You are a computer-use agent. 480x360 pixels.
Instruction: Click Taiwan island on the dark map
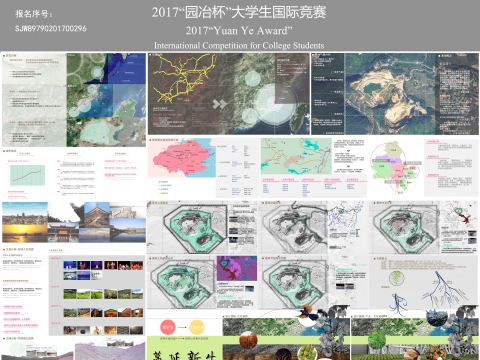[x=298, y=118]
